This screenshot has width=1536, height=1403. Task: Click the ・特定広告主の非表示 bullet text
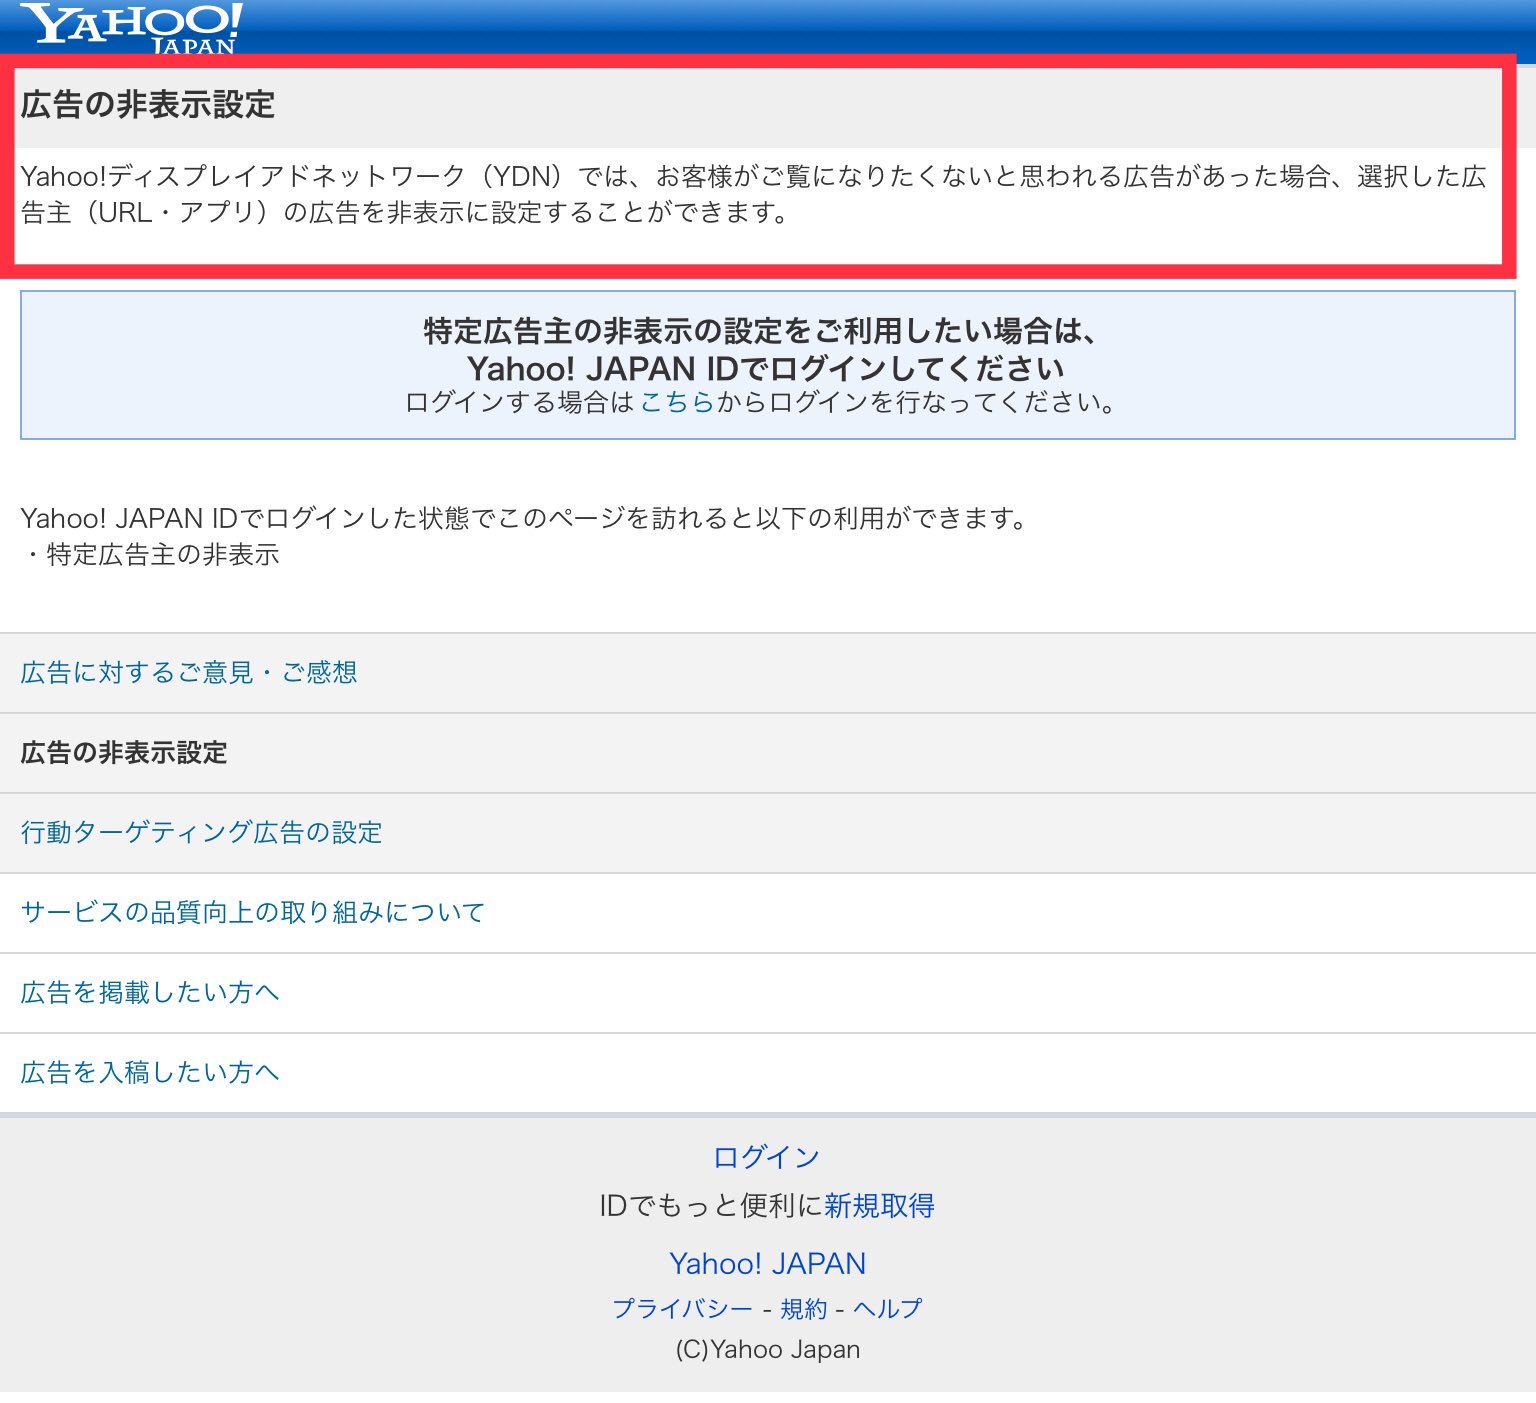pyautogui.click(x=150, y=554)
